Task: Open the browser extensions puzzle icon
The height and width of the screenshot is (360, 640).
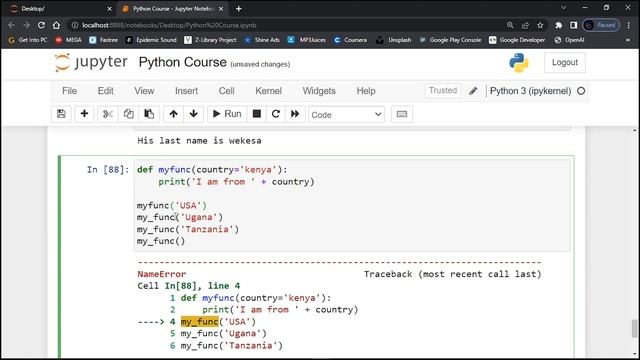Action: pos(559,25)
